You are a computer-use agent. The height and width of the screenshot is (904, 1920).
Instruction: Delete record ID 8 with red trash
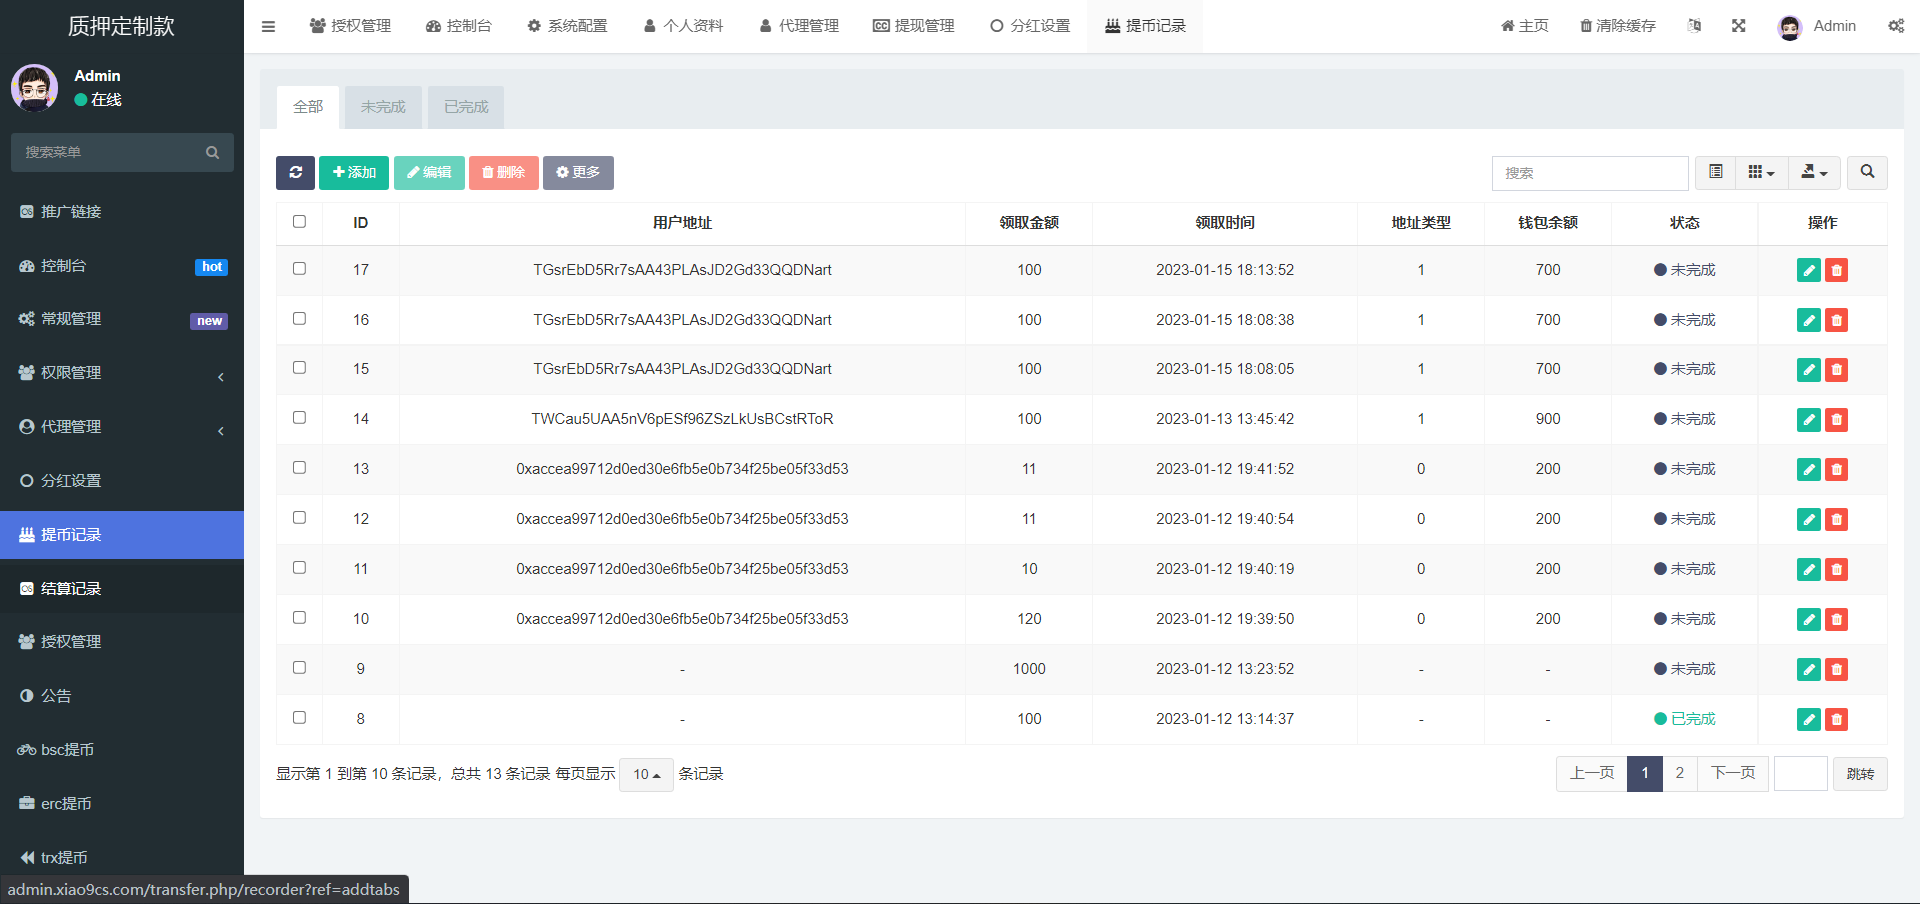pos(1836,720)
